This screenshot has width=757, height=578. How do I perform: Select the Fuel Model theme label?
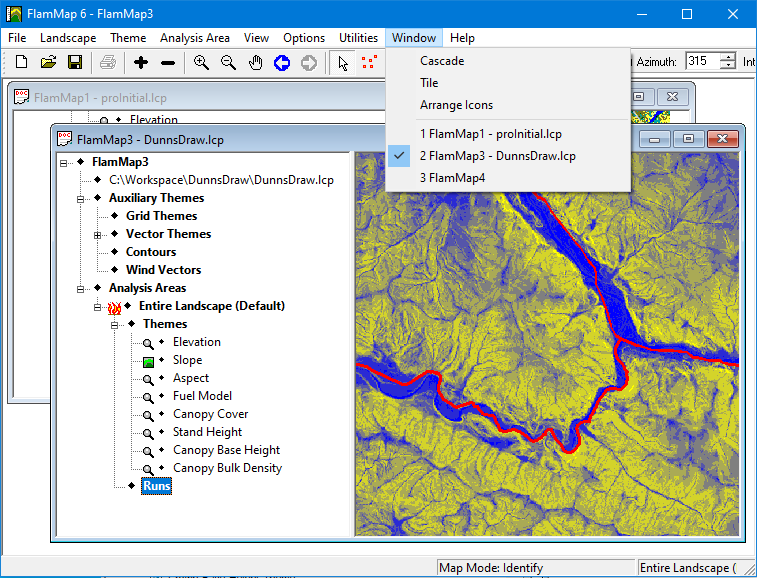[202, 396]
